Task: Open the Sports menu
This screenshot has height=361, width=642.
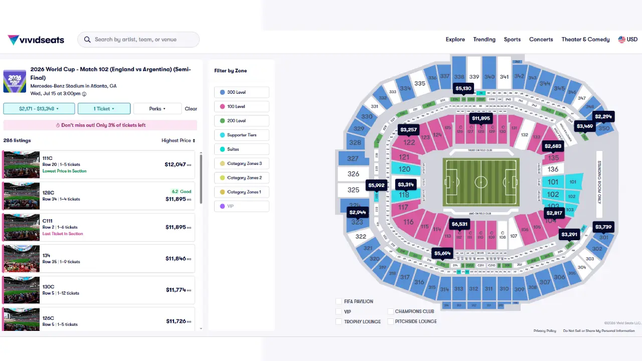Action: [x=512, y=39]
